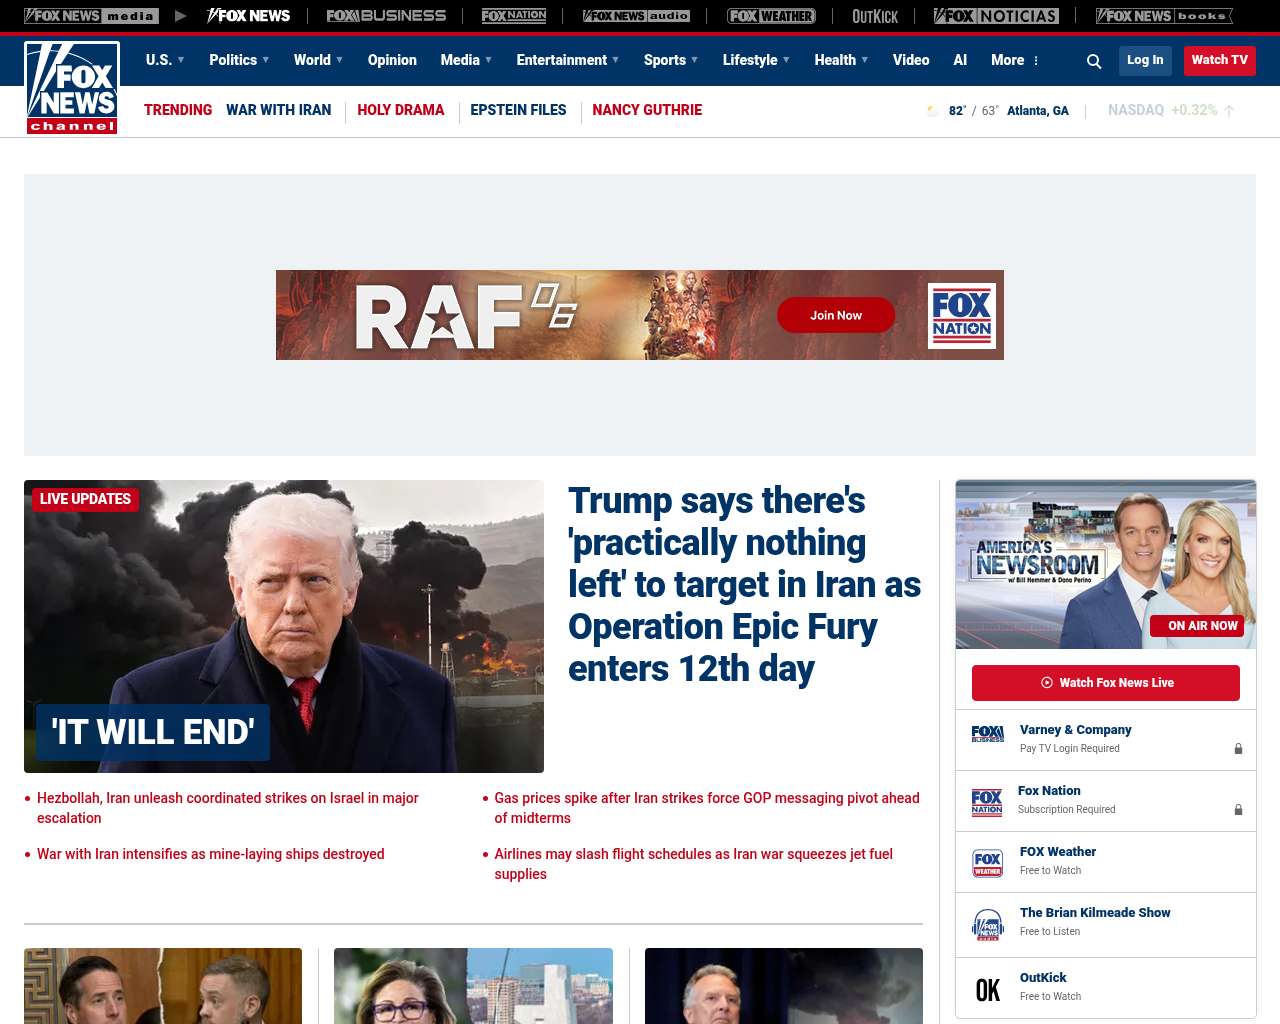Screen dimensions: 1280x1024
Task: Open the Fox Weather logo in top bar
Action: point(770,16)
